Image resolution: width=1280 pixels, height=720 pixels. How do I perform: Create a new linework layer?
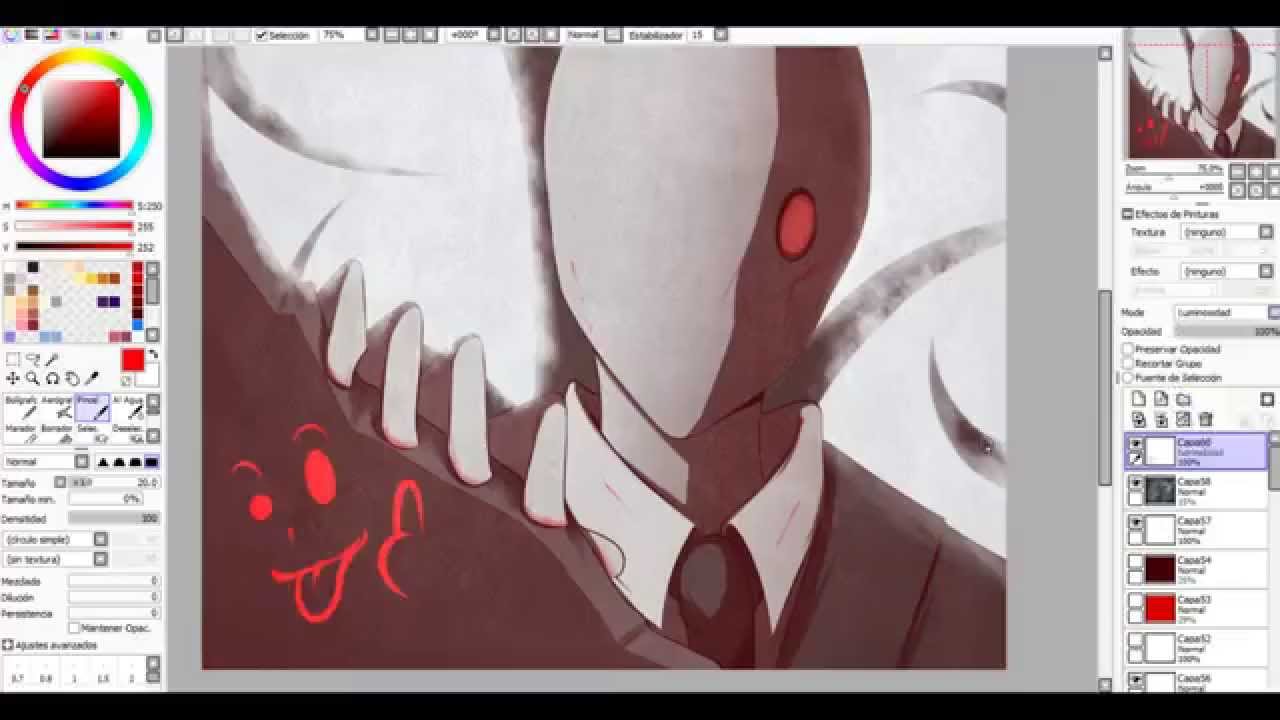[1160, 400]
